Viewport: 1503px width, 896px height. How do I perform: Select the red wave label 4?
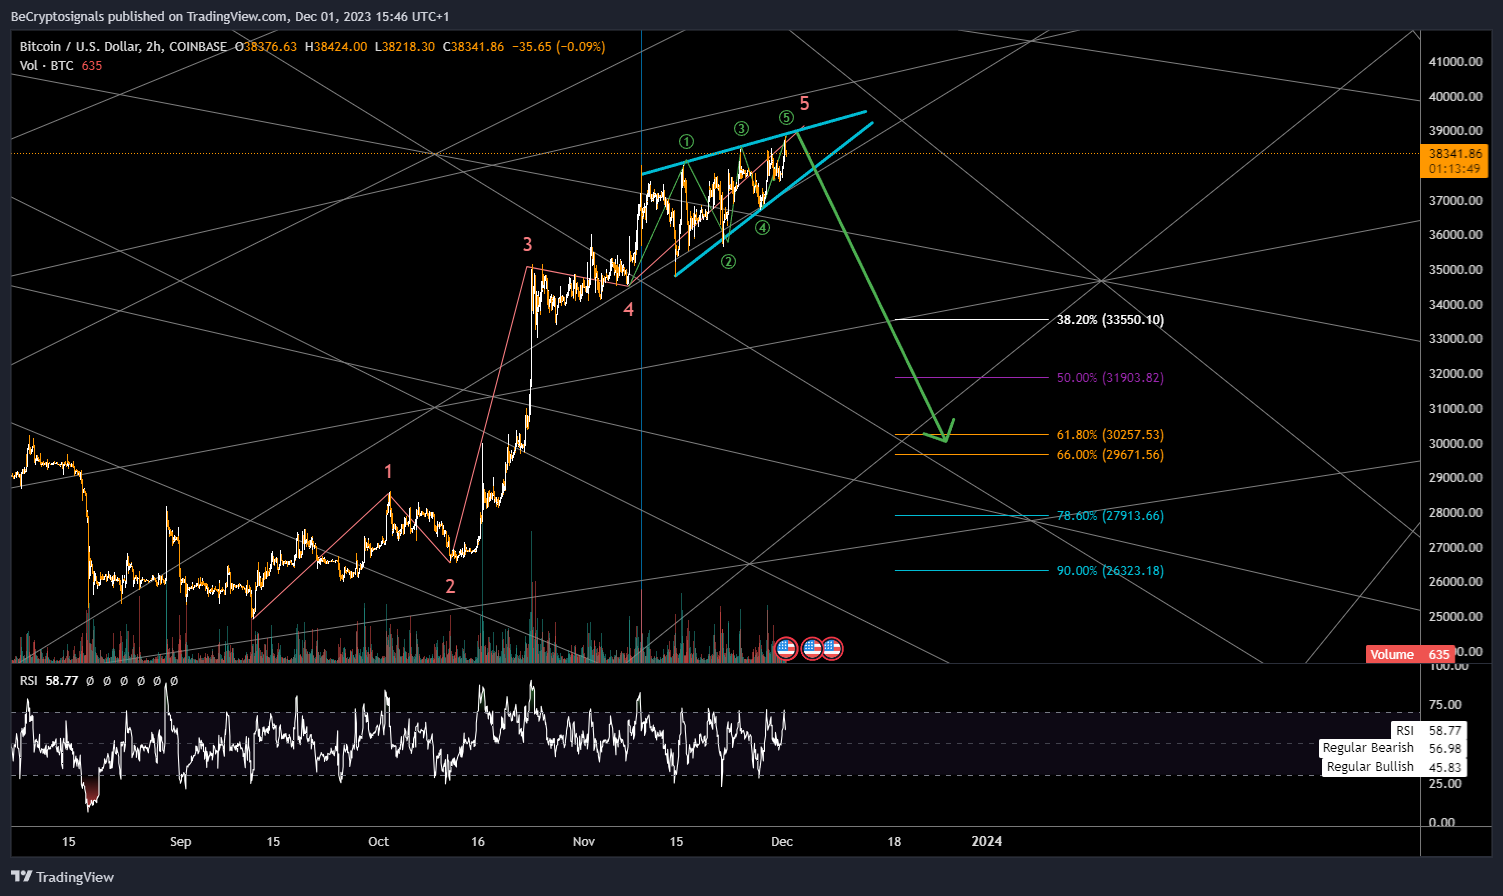click(x=628, y=310)
